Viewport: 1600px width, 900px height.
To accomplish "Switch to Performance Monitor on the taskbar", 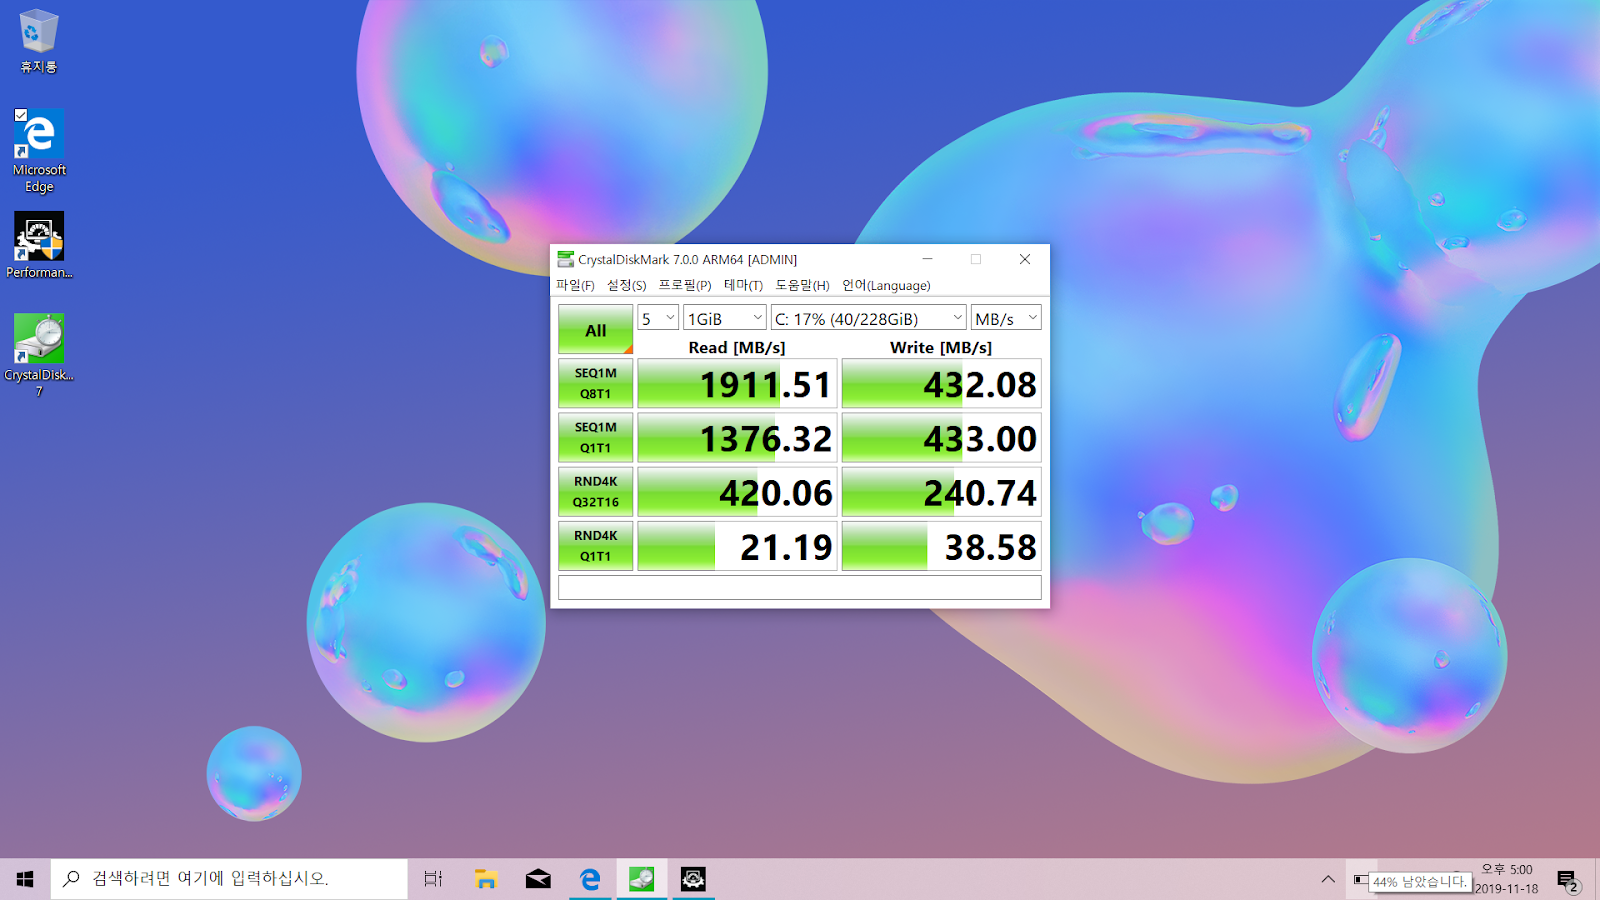I will click(x=693, y=879).
